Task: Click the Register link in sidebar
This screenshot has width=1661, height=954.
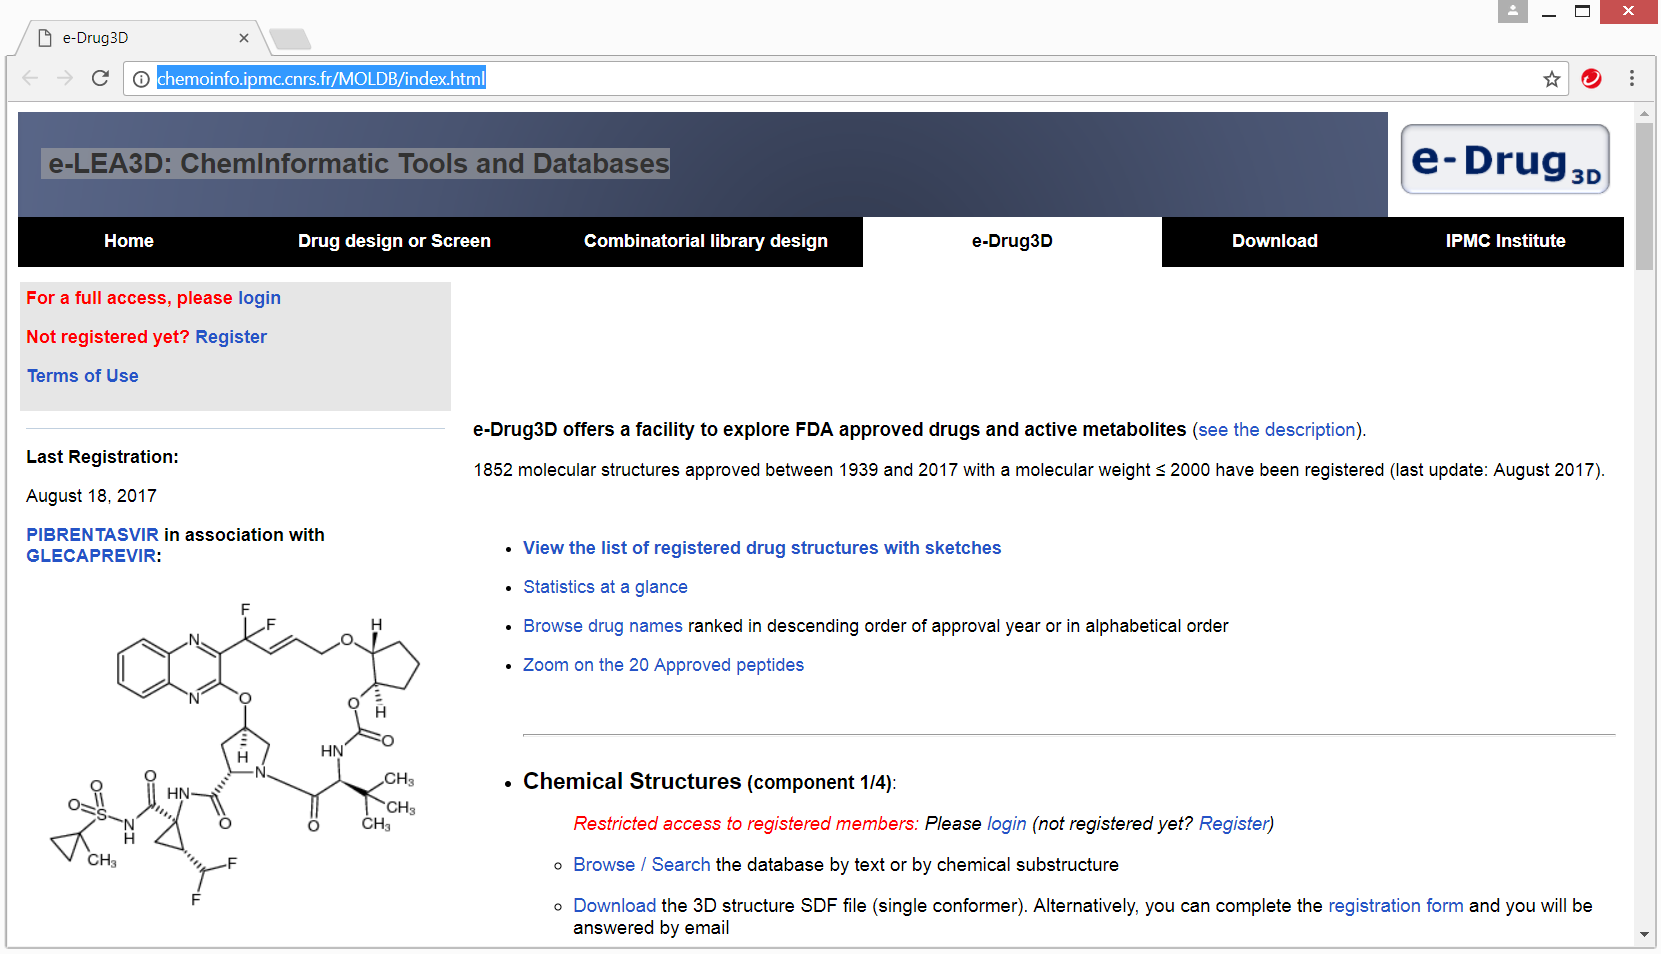Action: 231,337
